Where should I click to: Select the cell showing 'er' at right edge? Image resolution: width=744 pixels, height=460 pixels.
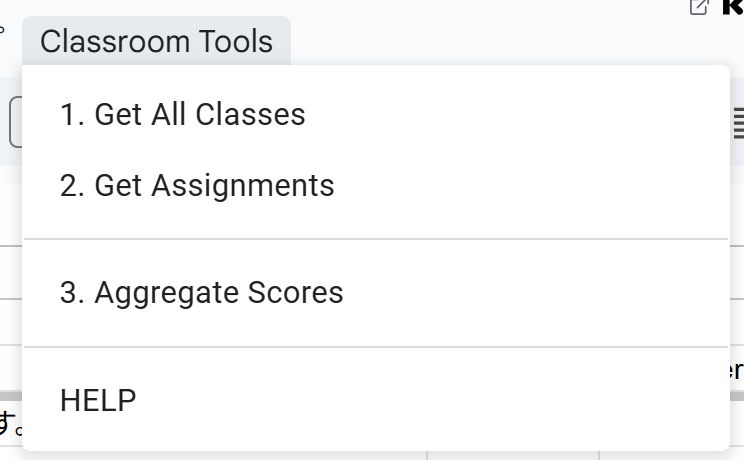737,369
